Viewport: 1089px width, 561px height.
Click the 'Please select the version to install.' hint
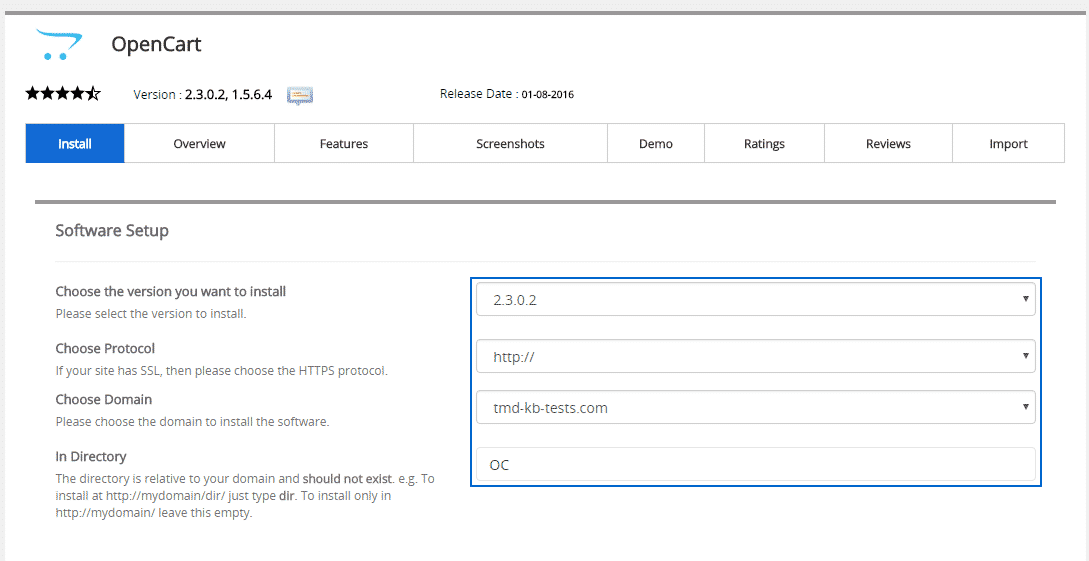pos(151,314)
